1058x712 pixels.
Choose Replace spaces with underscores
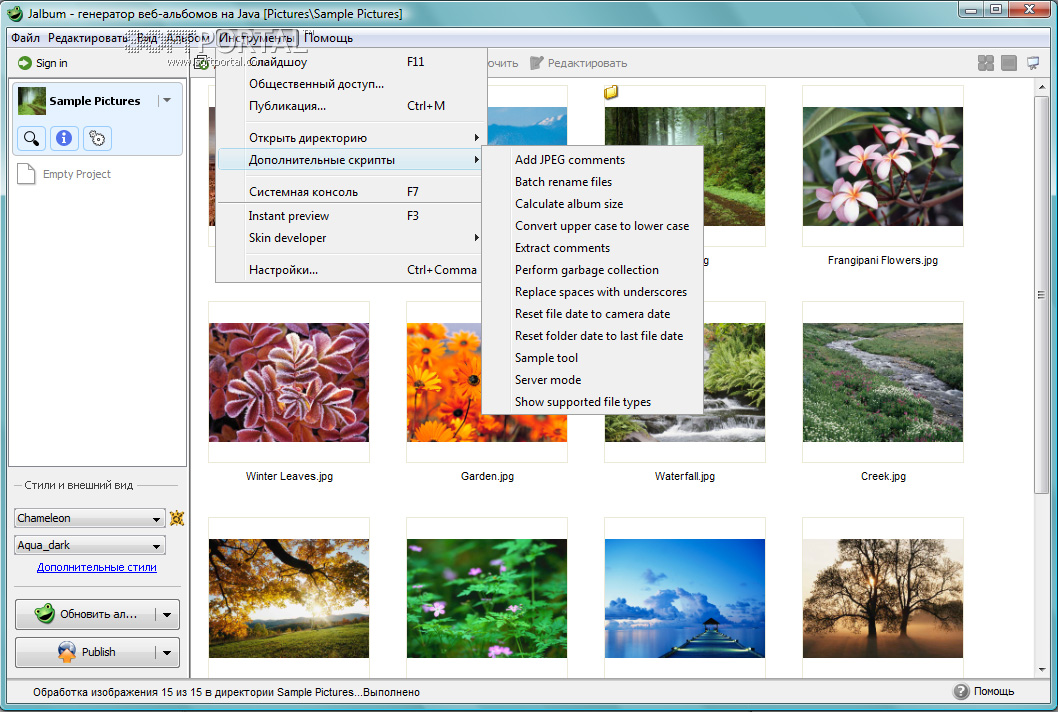point(592,292)
